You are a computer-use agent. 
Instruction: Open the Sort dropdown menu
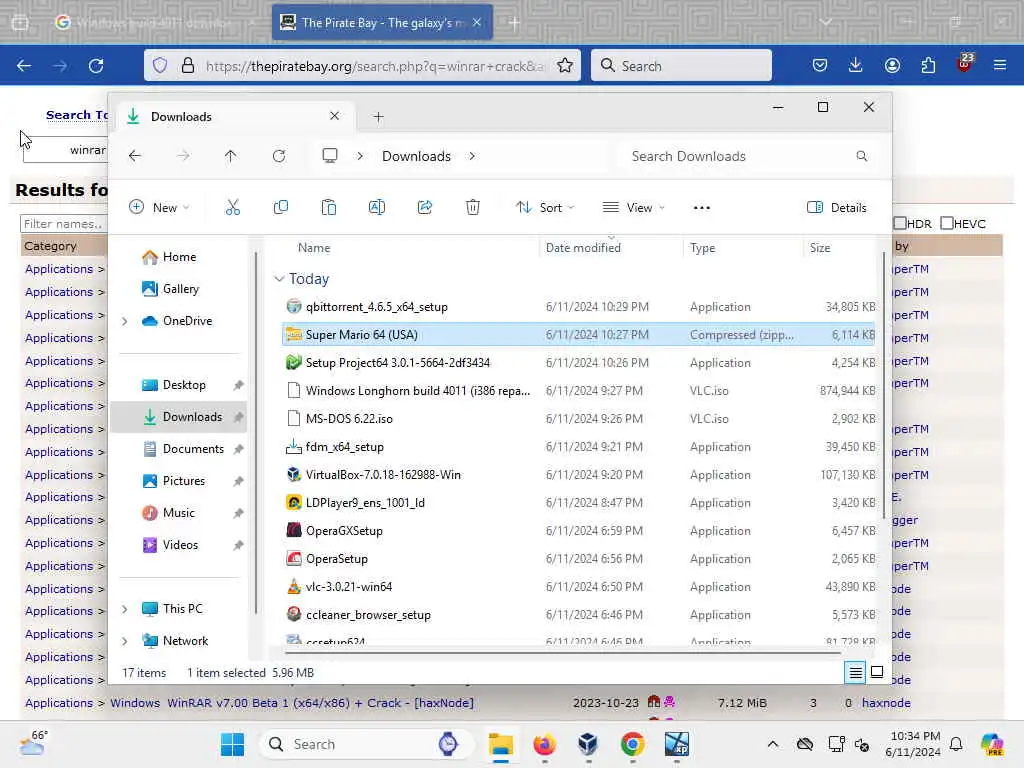[x=545, y=208]
